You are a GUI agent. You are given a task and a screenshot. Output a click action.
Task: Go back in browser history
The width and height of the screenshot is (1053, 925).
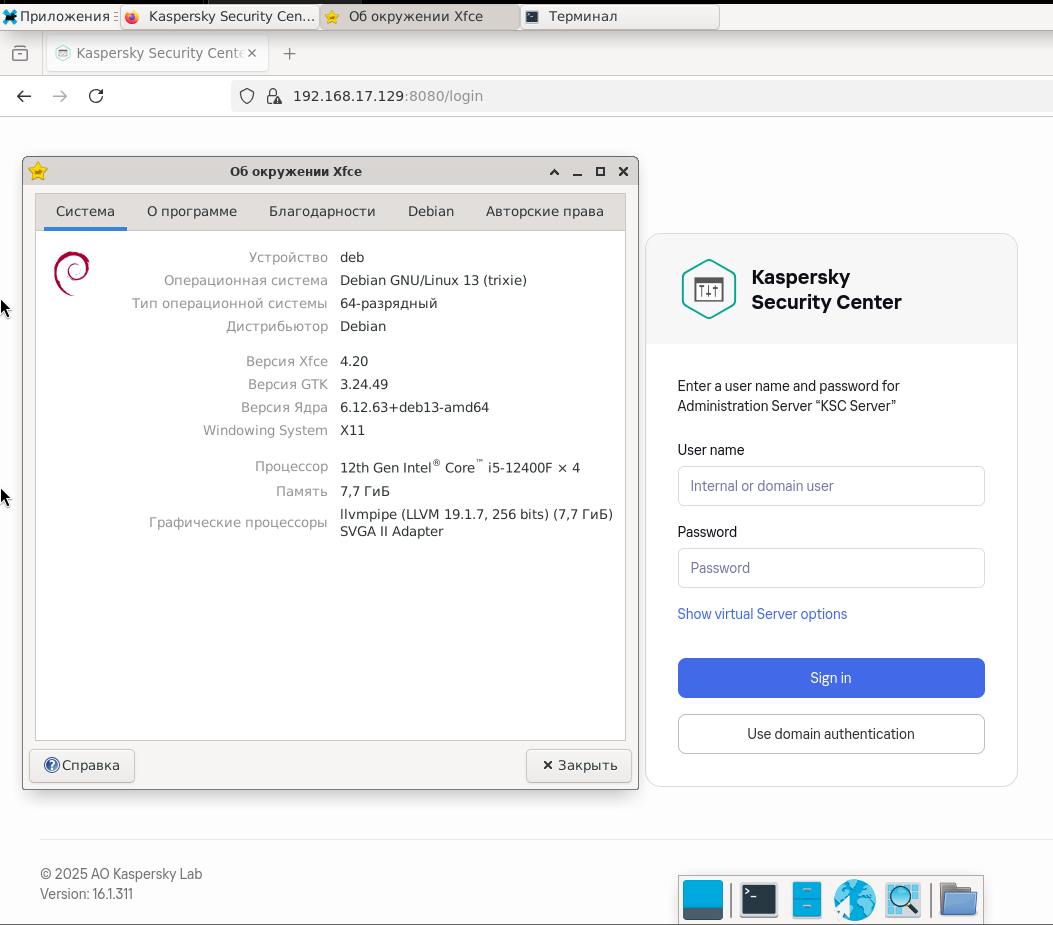click(x=24, y=96)
